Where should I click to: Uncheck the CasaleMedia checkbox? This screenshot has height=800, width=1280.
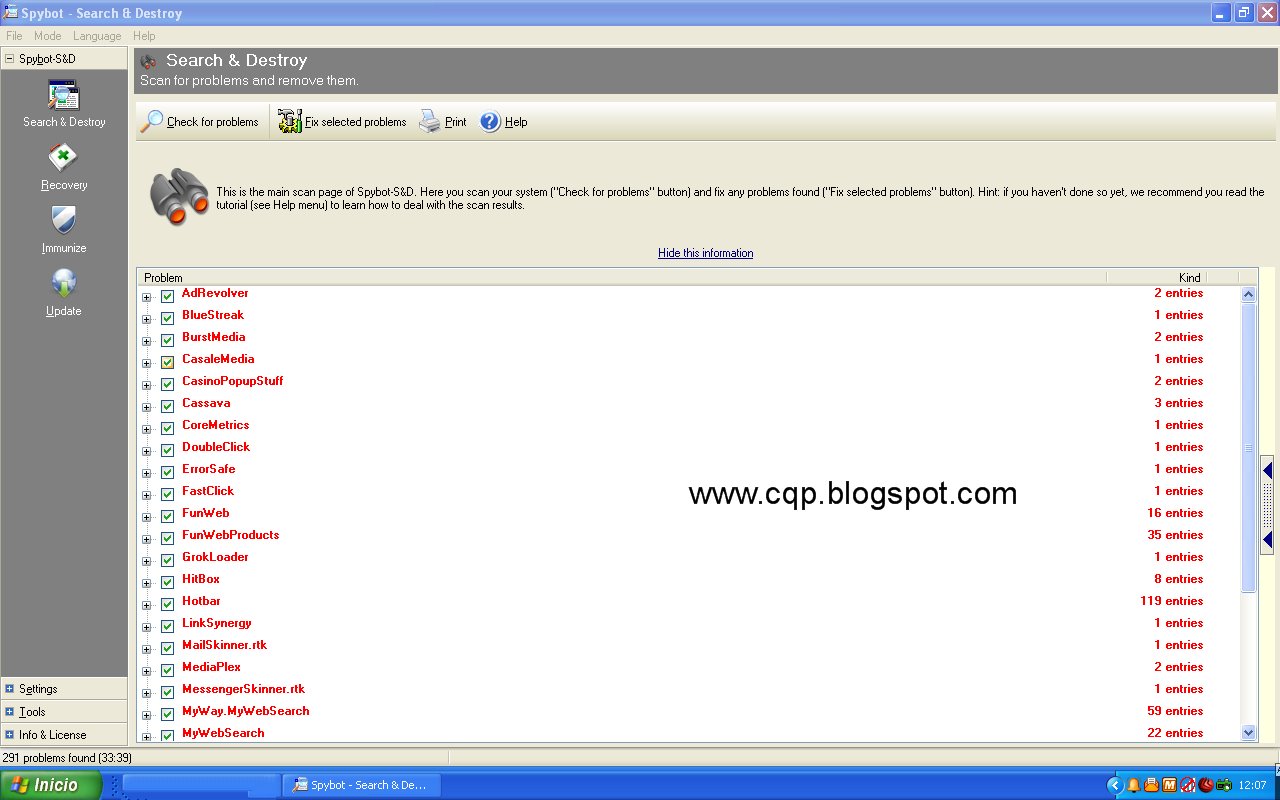point(167,363)
